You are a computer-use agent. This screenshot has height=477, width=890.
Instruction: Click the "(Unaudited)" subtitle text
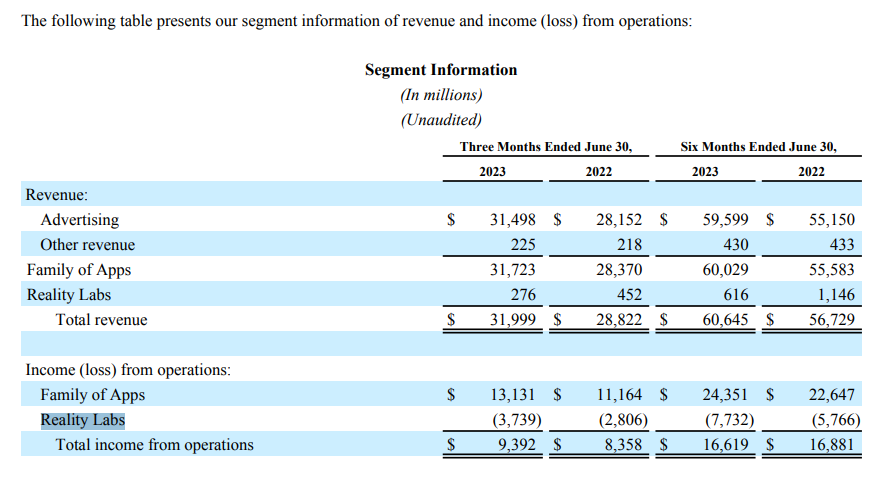click(440, 120)
